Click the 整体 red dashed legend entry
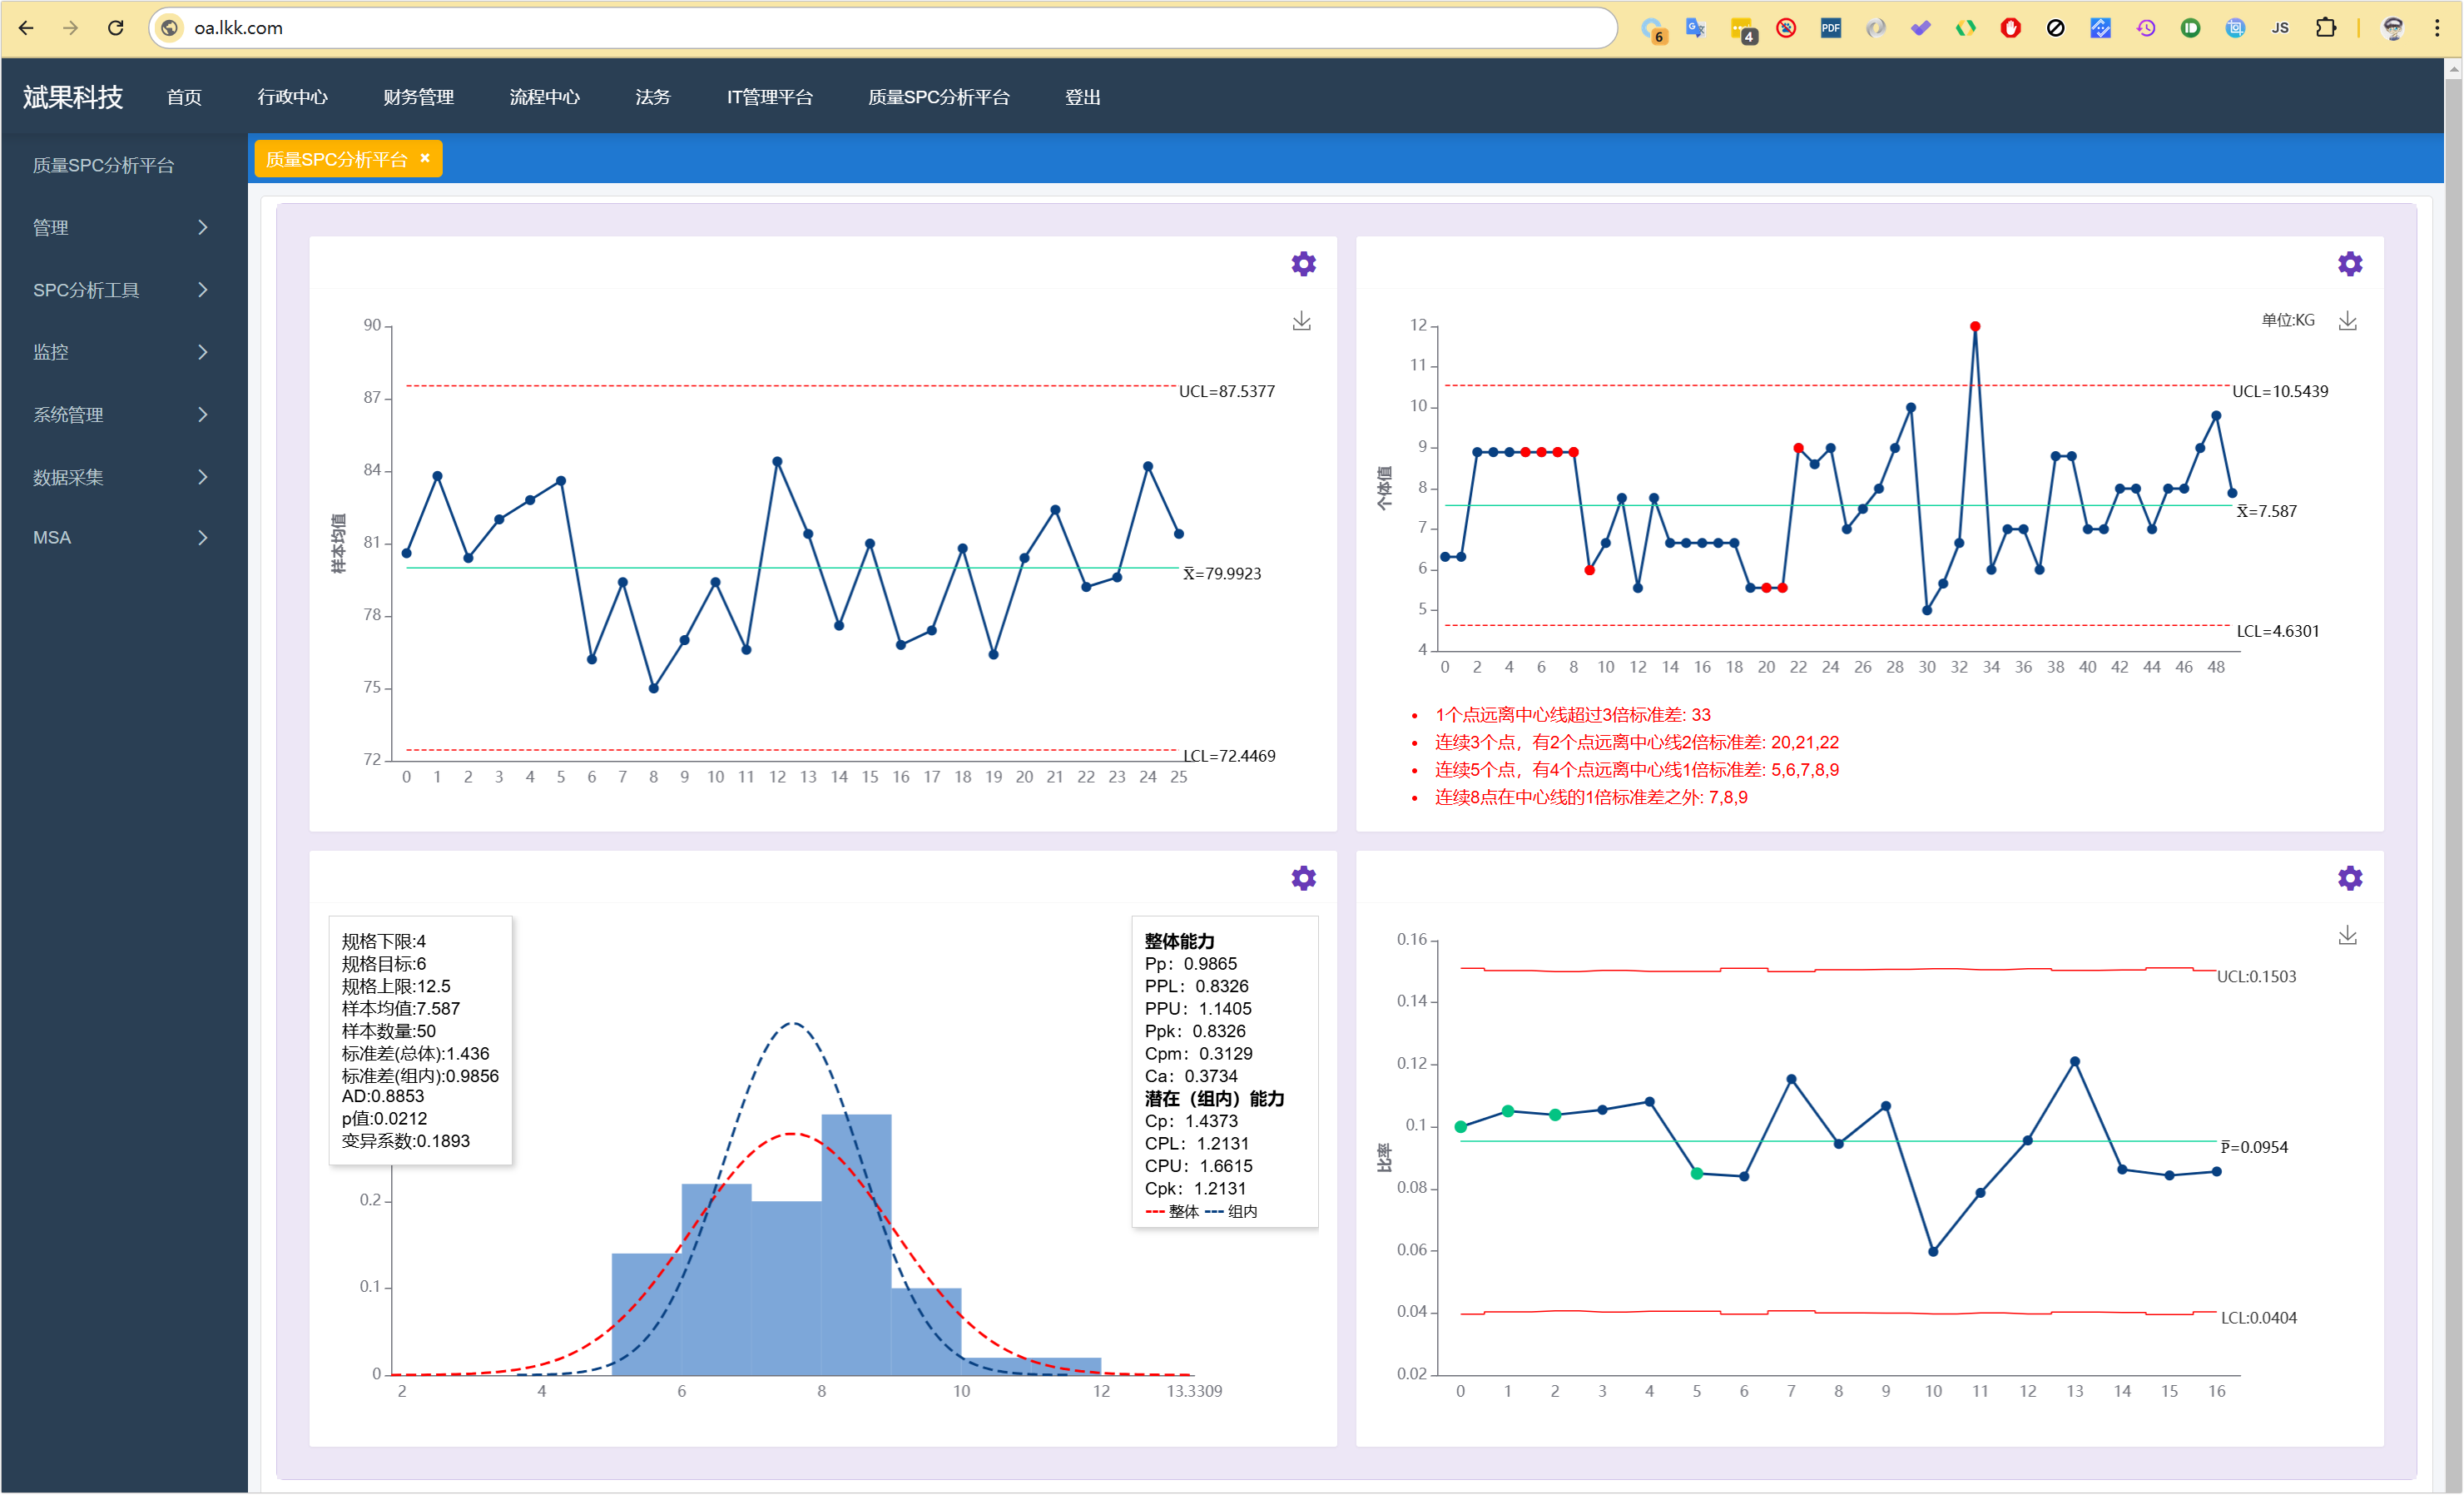The width and height of the screenshot is (2464, 1495). tap(1172, 1211)
